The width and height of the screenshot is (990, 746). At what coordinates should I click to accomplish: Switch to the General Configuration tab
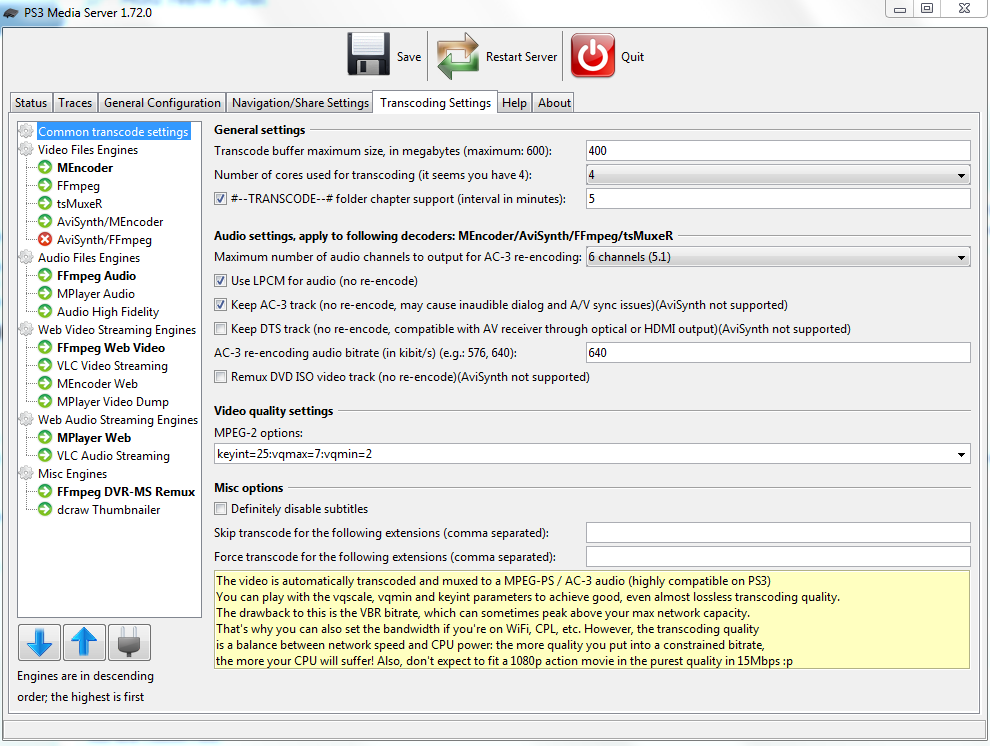pyautogui.click(x=162, y=103)
